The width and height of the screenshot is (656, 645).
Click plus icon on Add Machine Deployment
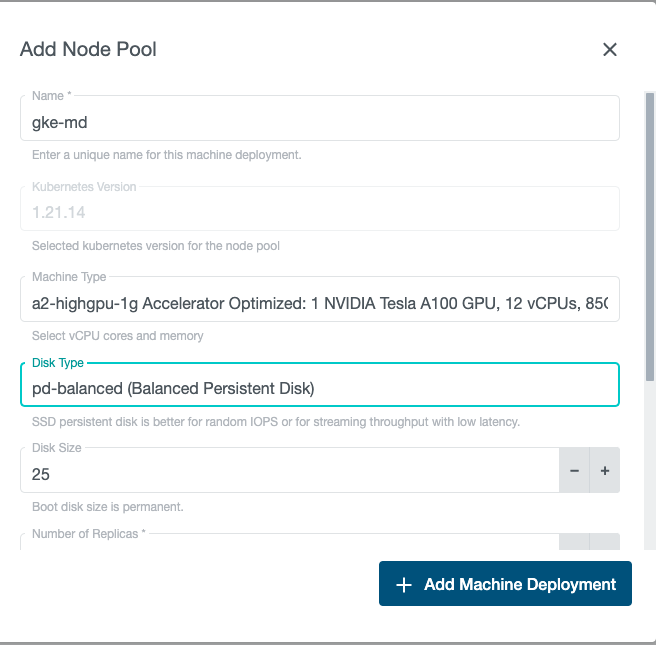(x=404, y=585)
